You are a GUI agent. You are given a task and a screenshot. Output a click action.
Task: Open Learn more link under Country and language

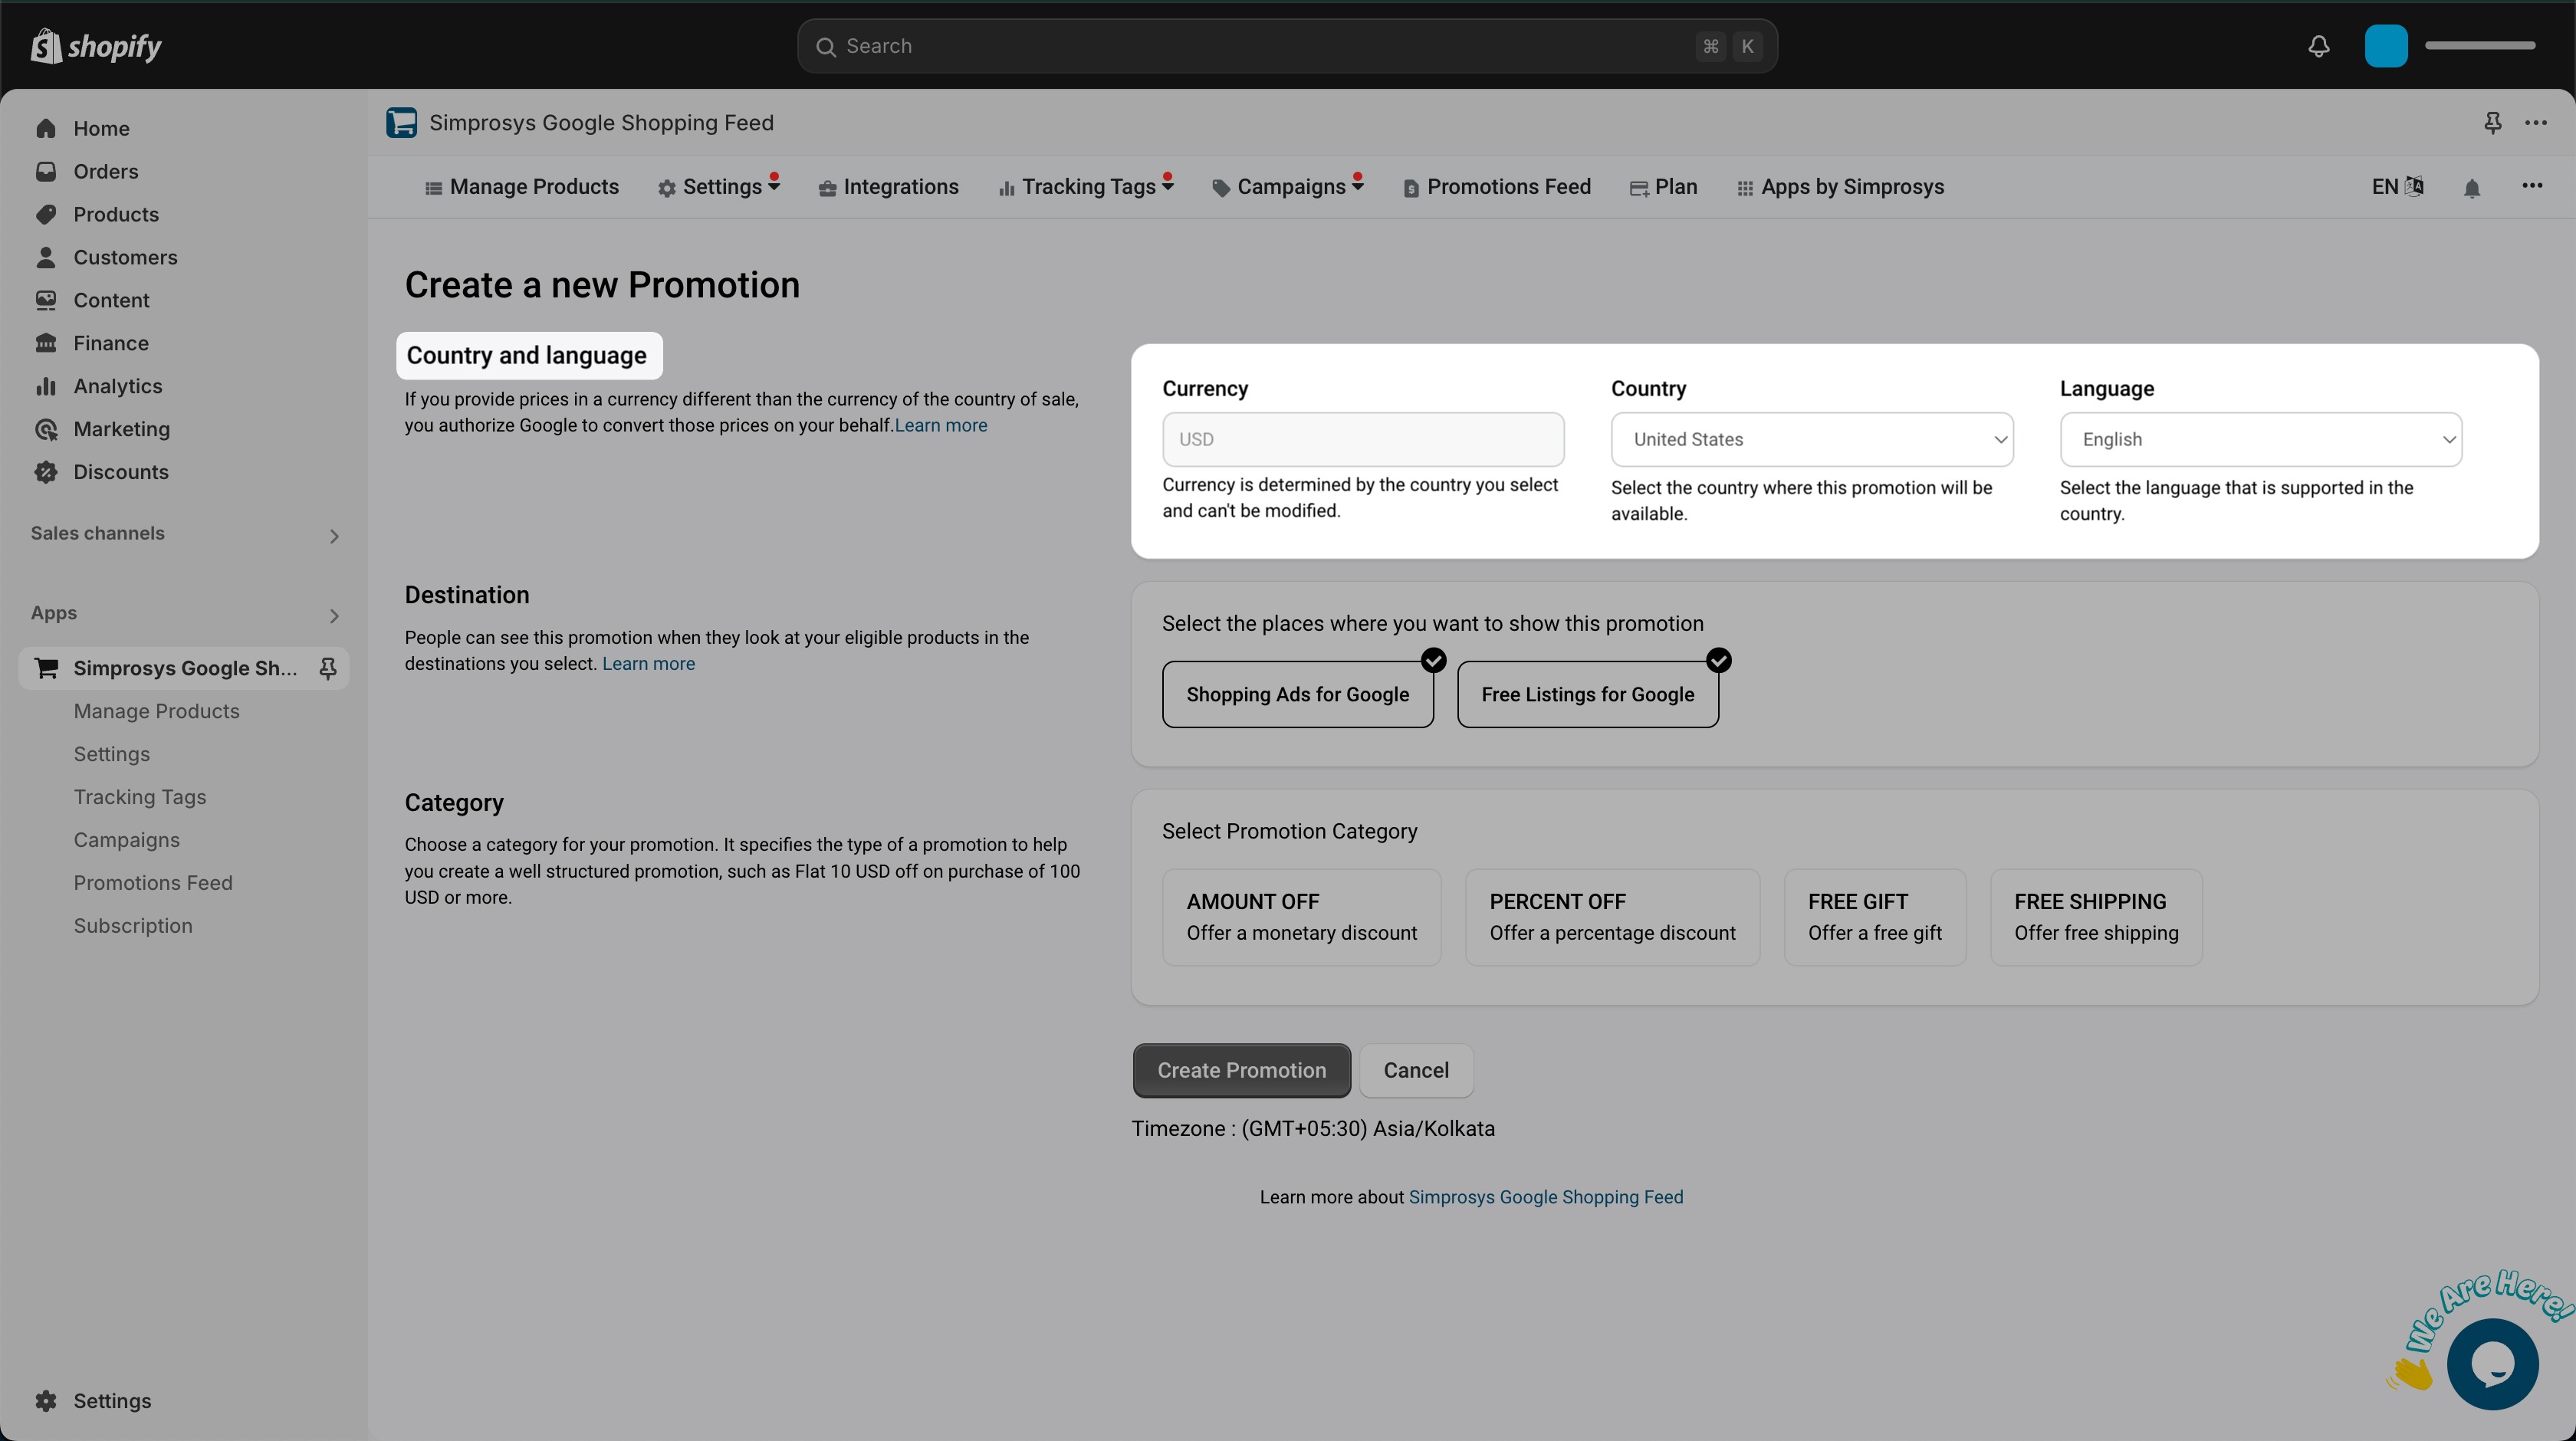941,426
